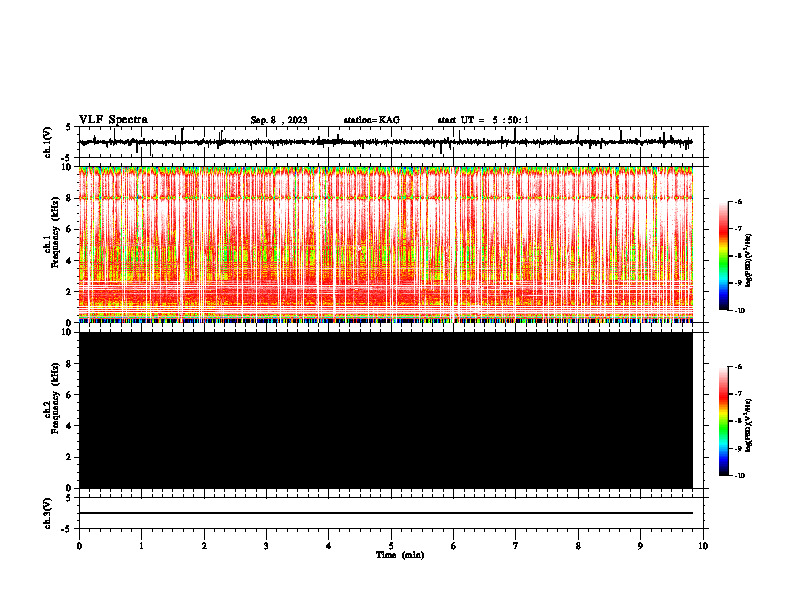Click the all-black ch.2 spectrogram panel
This screenshot has height=612, width=792.
tap(386, 410)
